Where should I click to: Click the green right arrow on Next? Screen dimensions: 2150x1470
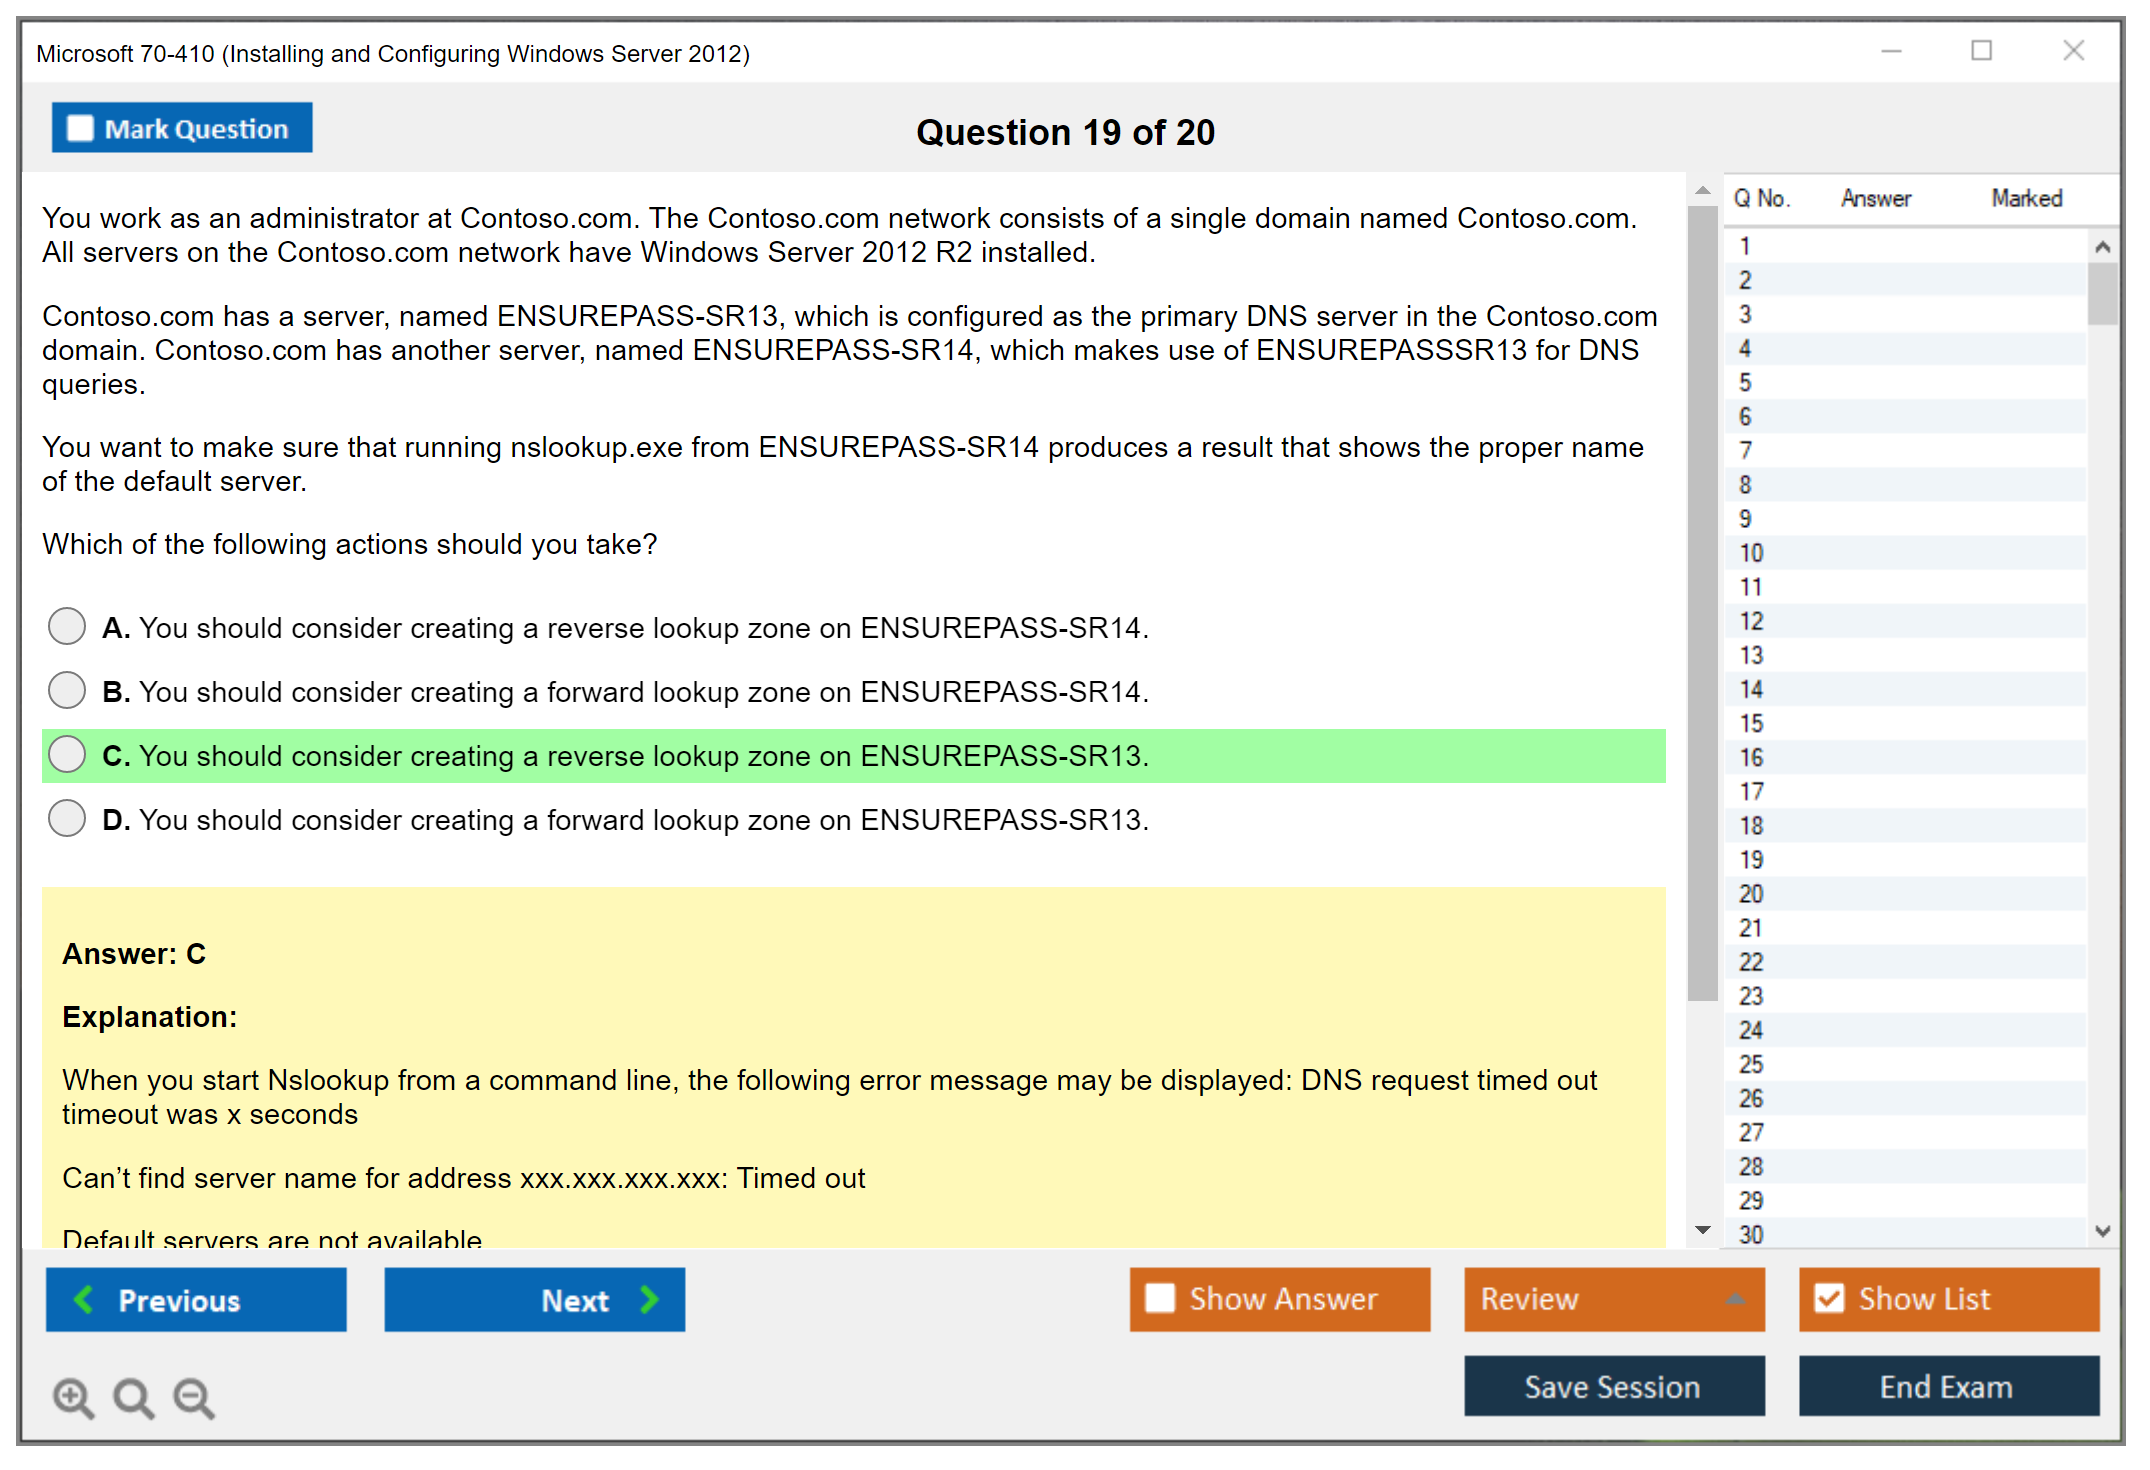[649, 1299]
